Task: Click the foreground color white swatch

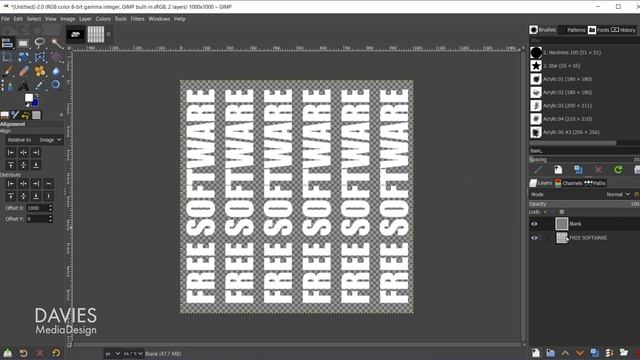Action: tap(28, 98)
